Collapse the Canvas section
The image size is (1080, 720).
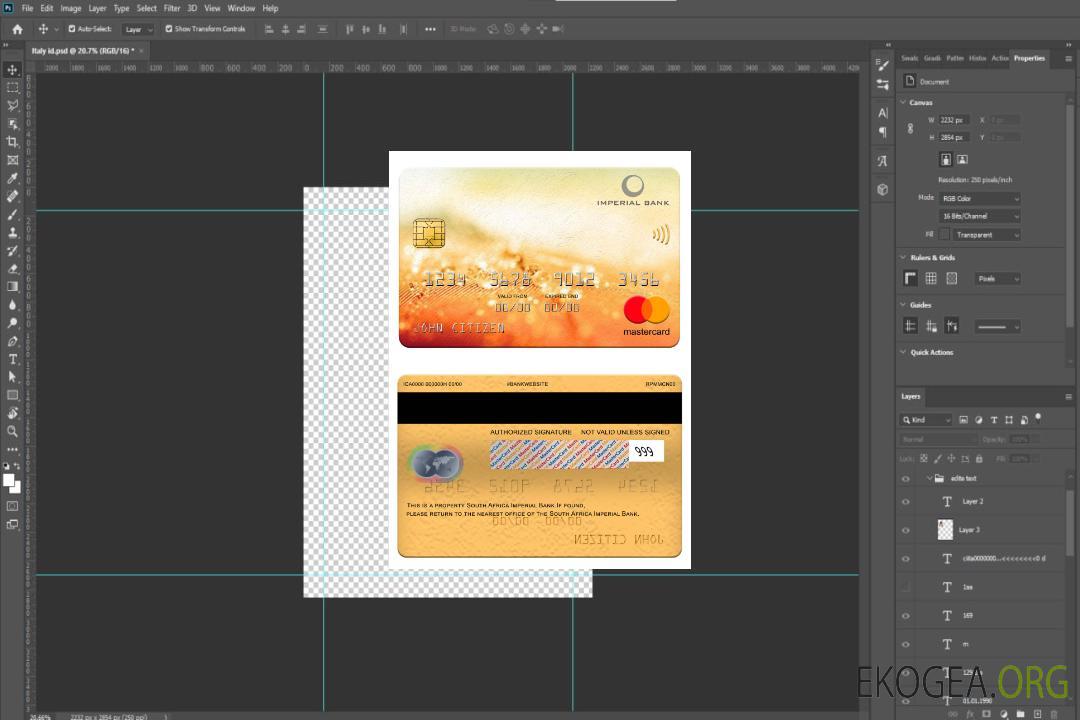tap(903, 102)
